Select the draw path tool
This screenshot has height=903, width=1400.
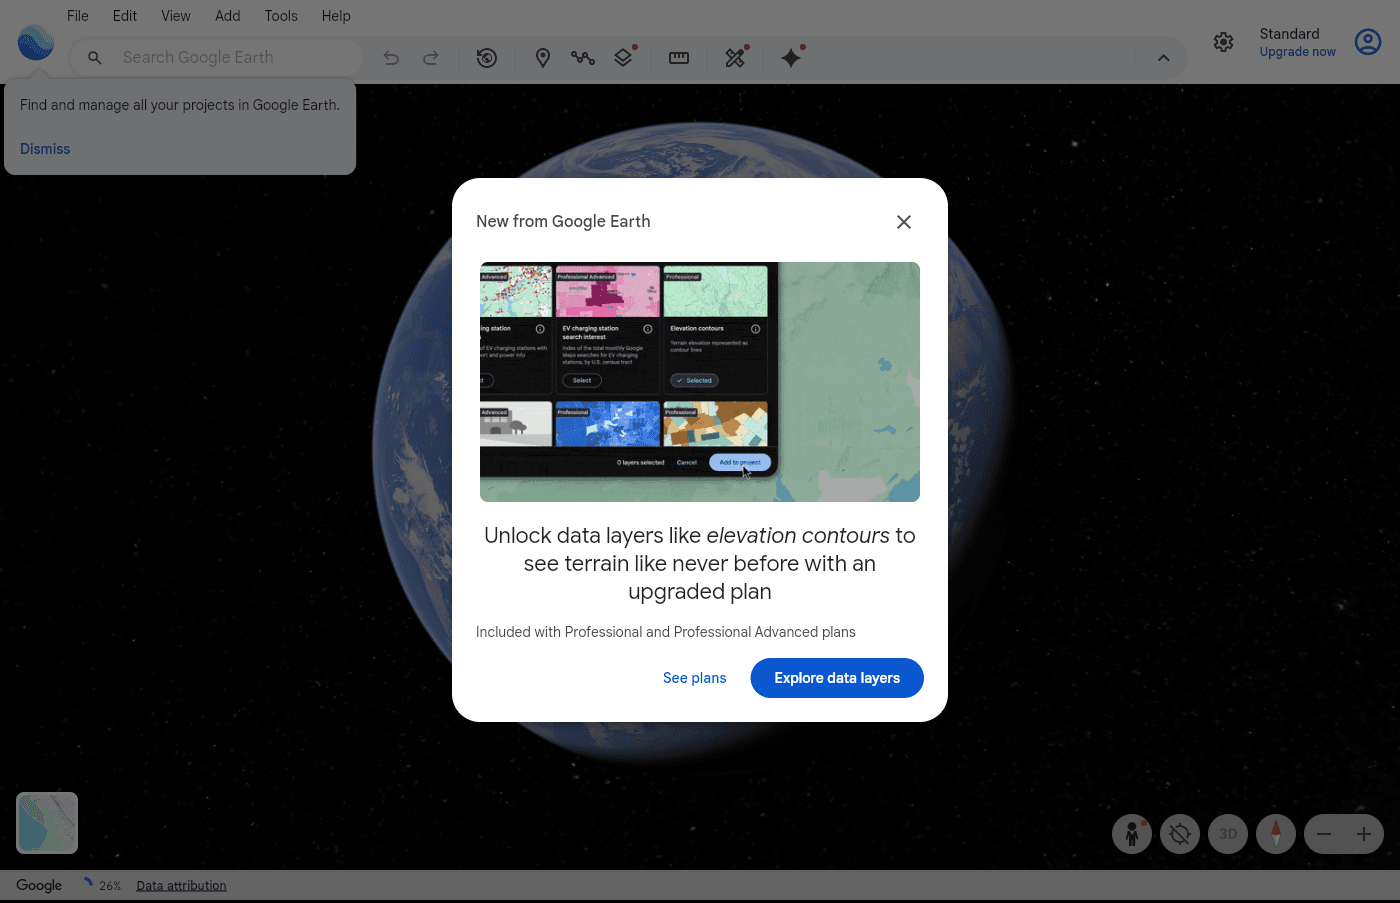pyautogui.click(x=583, y=58)
